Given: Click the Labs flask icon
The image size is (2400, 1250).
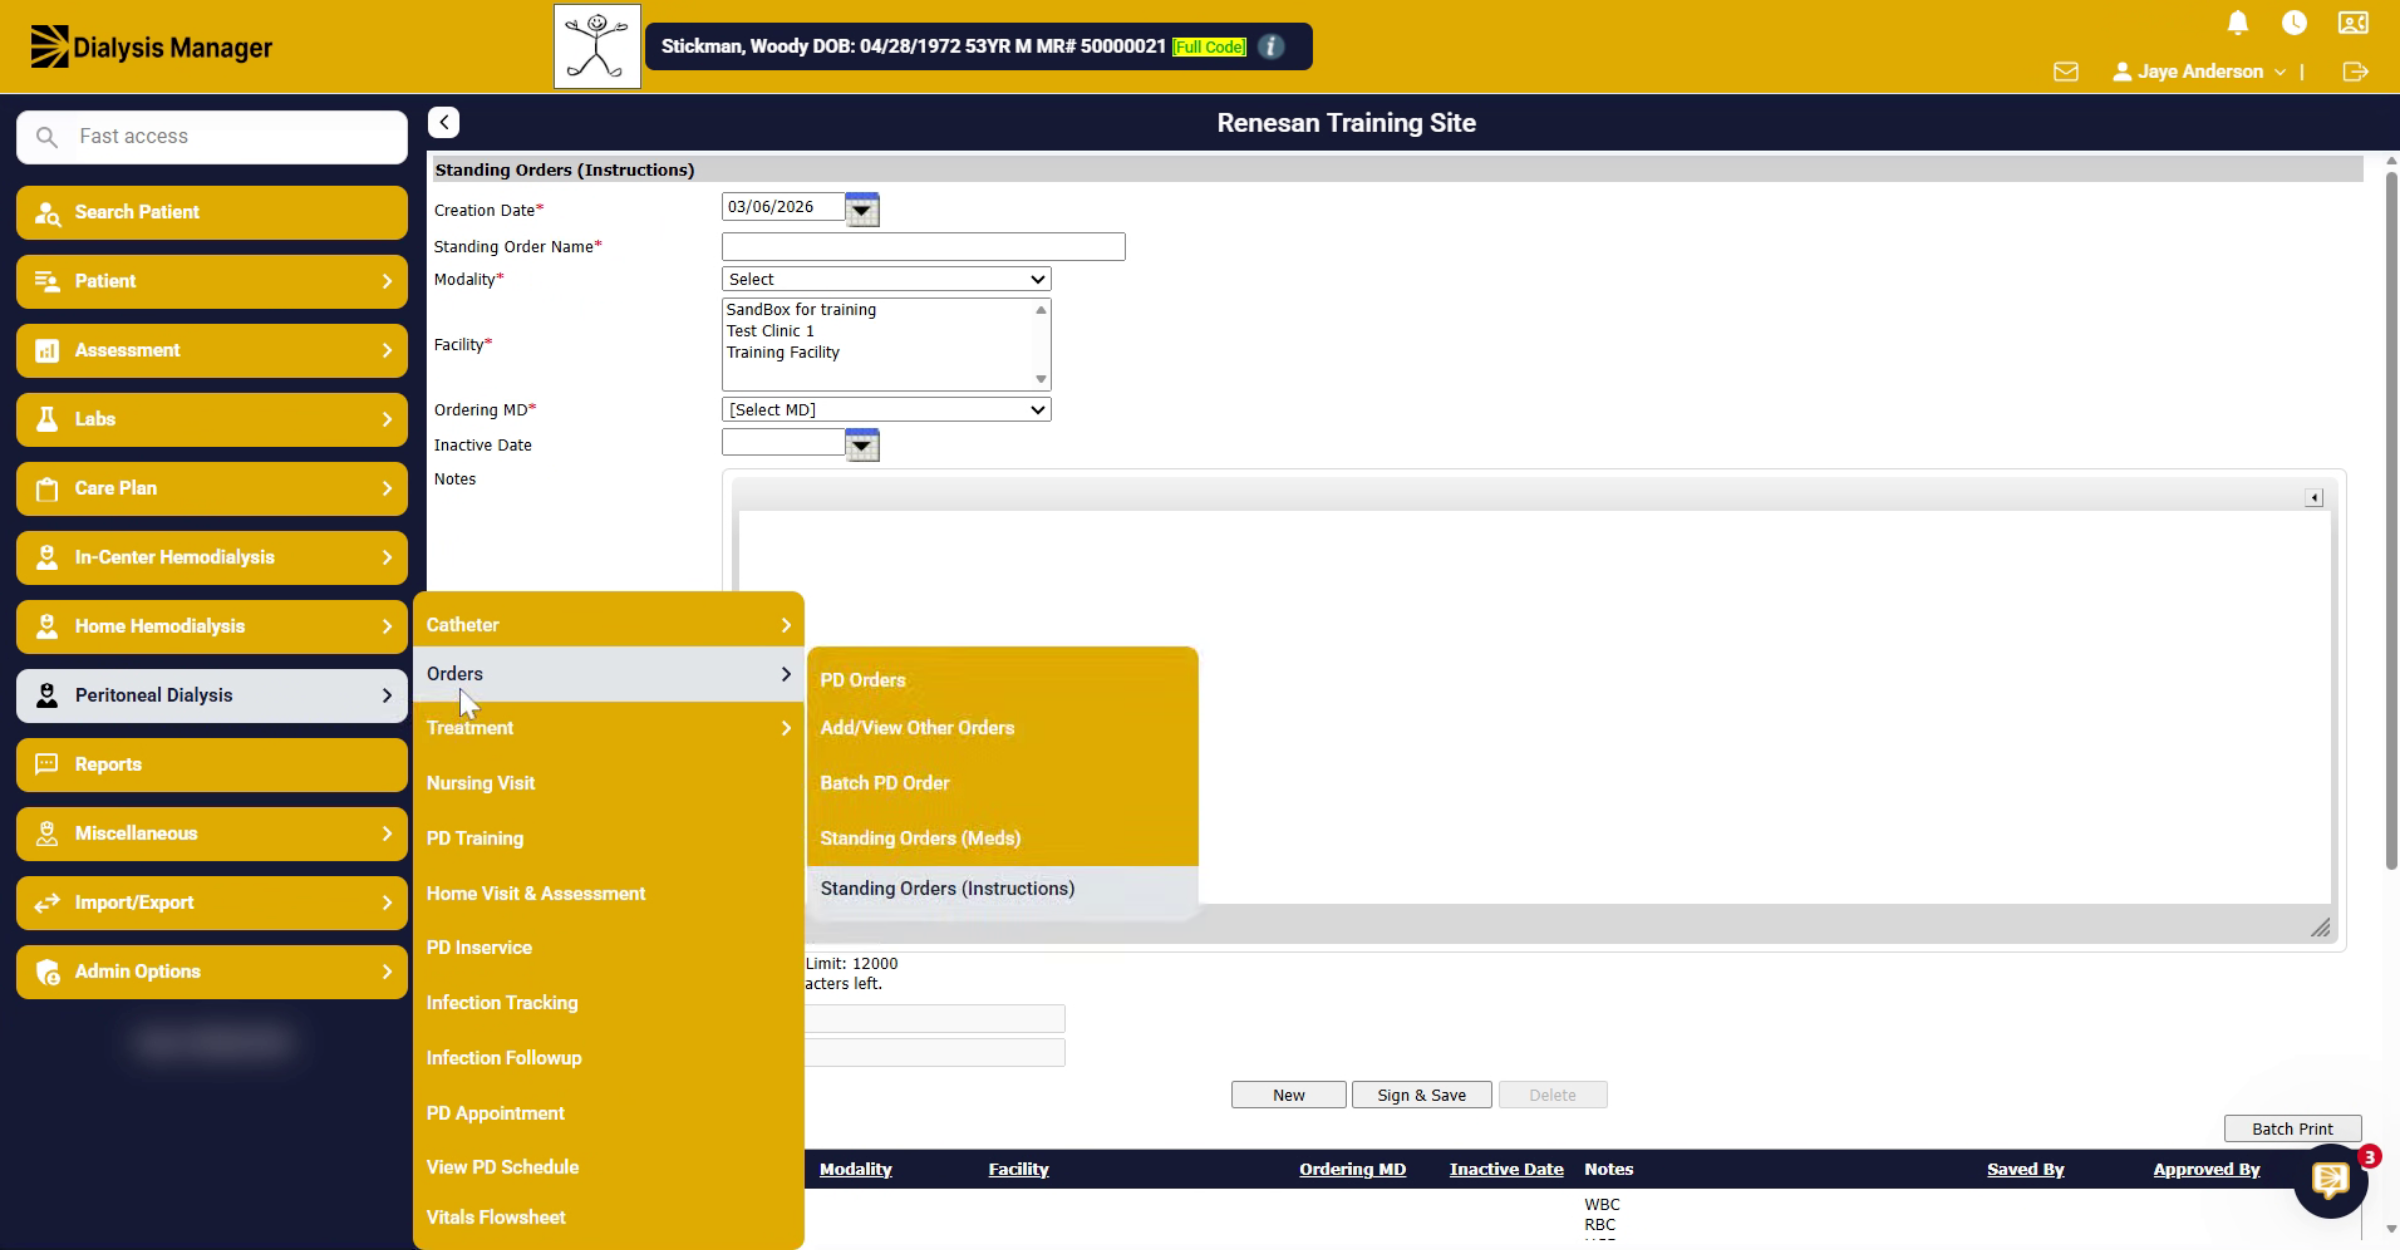Looking at the screenshot, I should 47,419.
